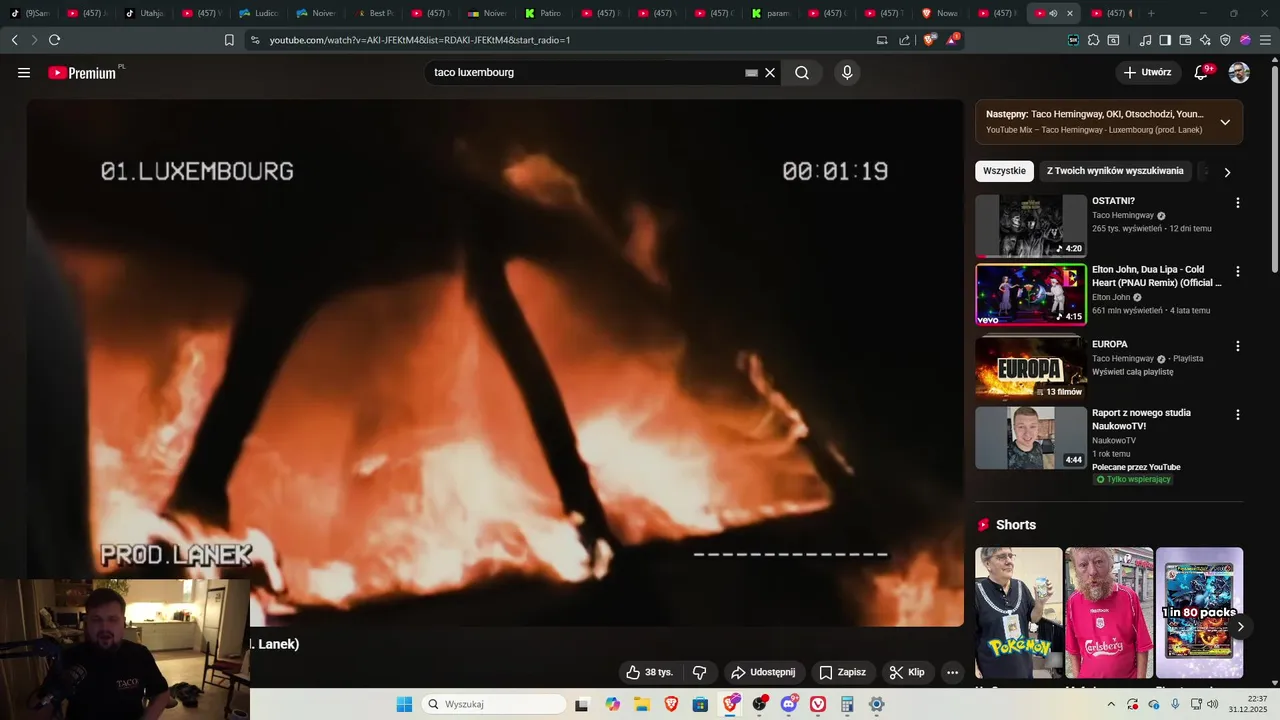Open the Pokémon Shorts thumbnail
Image resolution: width=1280 pixels, height=720 pixels.
tap(1019, 612)
